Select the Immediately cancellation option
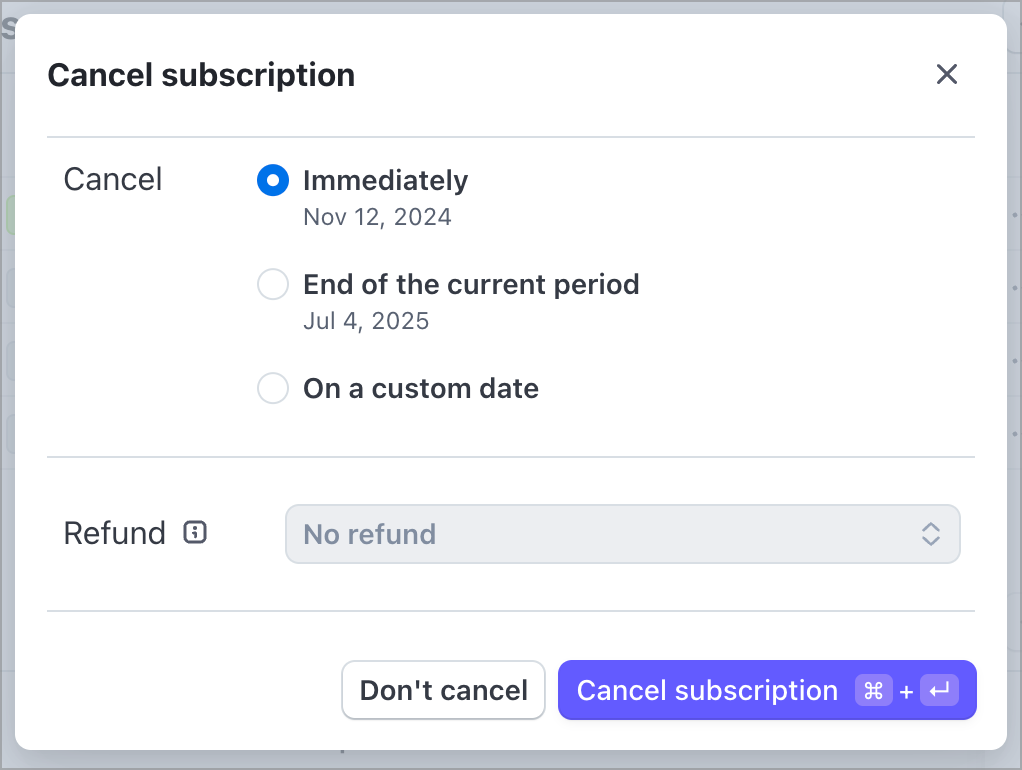 (x=385, y=181)
